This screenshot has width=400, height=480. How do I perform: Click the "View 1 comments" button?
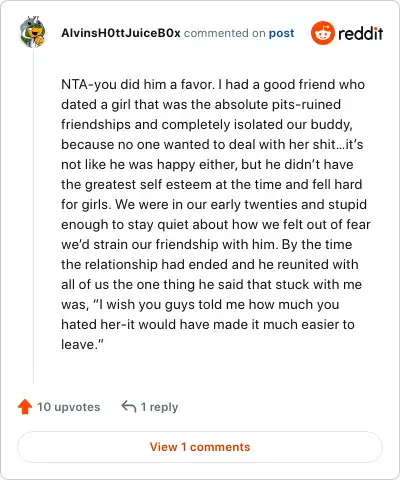(x=200, y=447)
